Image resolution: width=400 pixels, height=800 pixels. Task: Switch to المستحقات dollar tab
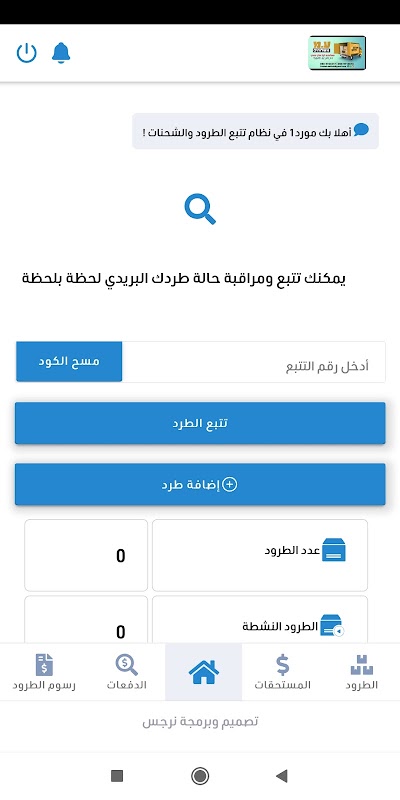coord(282,672)
